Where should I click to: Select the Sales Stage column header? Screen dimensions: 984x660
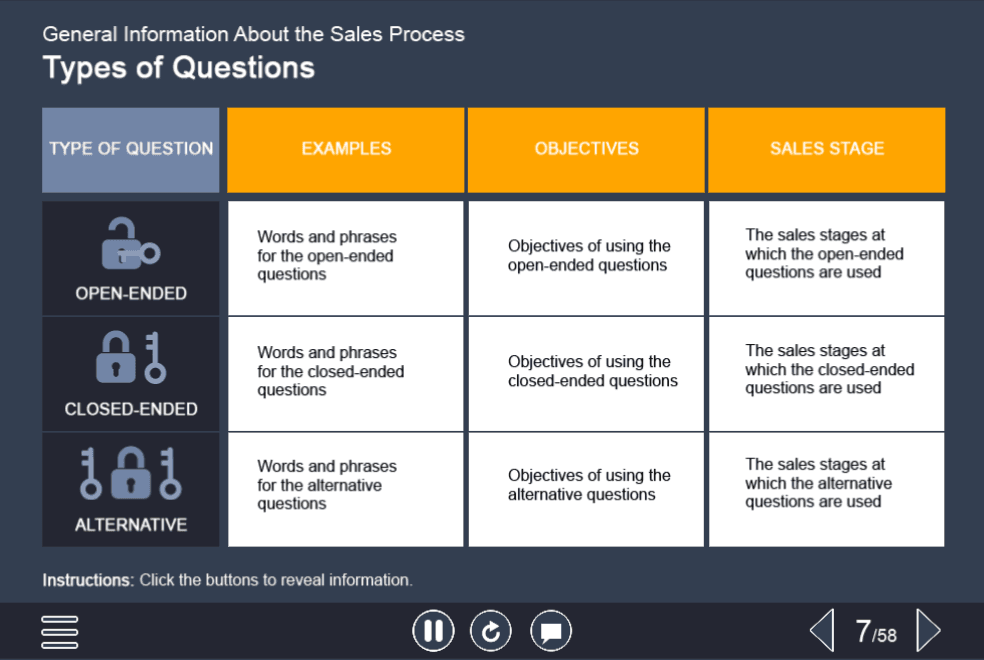pyautogui.click(x=827, y=149)
